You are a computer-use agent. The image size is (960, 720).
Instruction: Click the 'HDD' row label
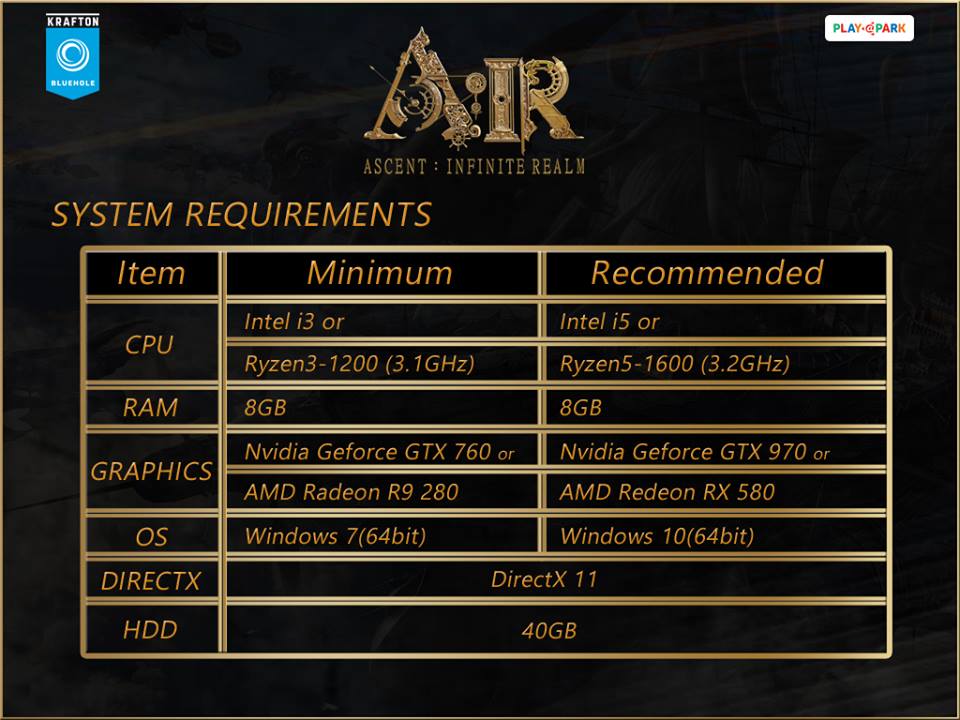click(x=150, y=630)
